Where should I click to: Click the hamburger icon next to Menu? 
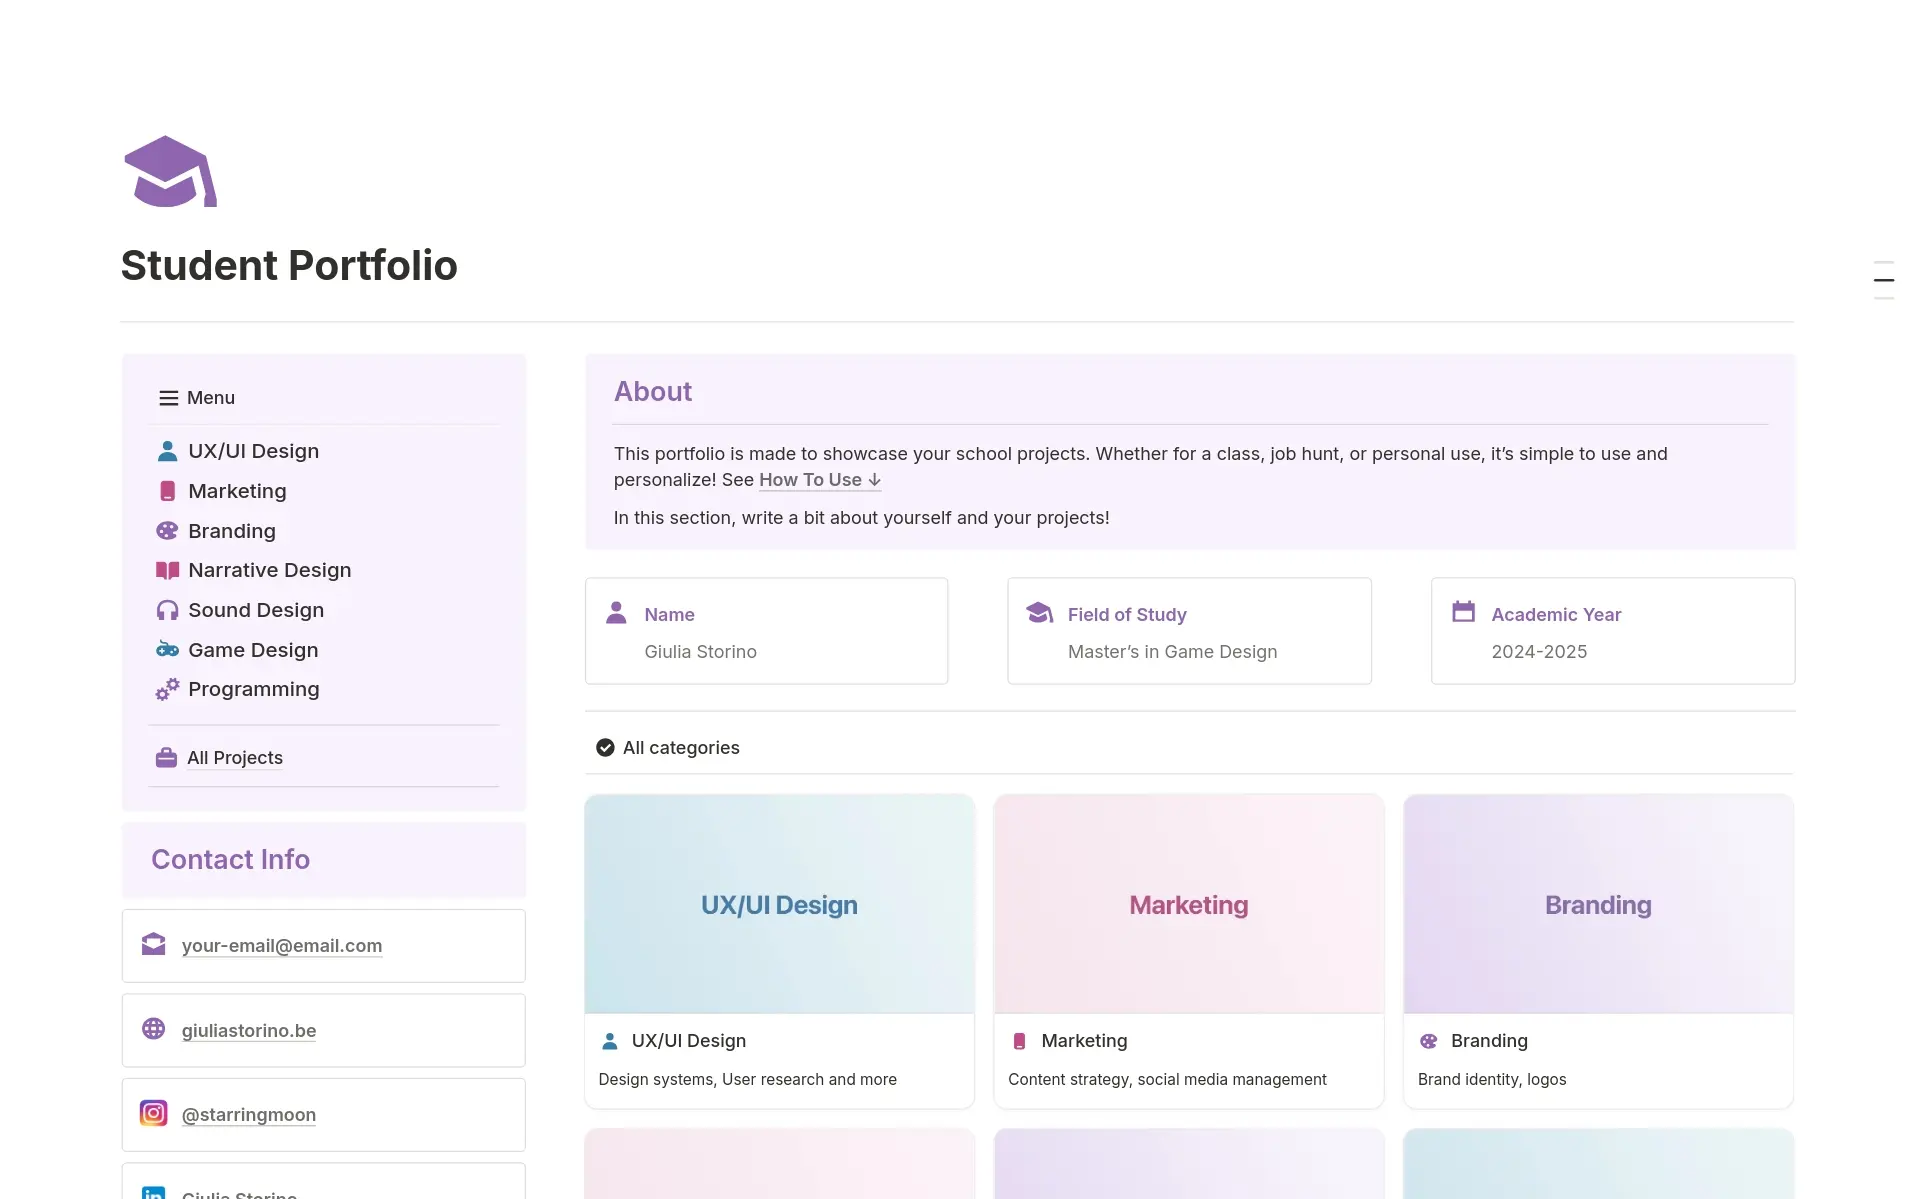(167, 397)
